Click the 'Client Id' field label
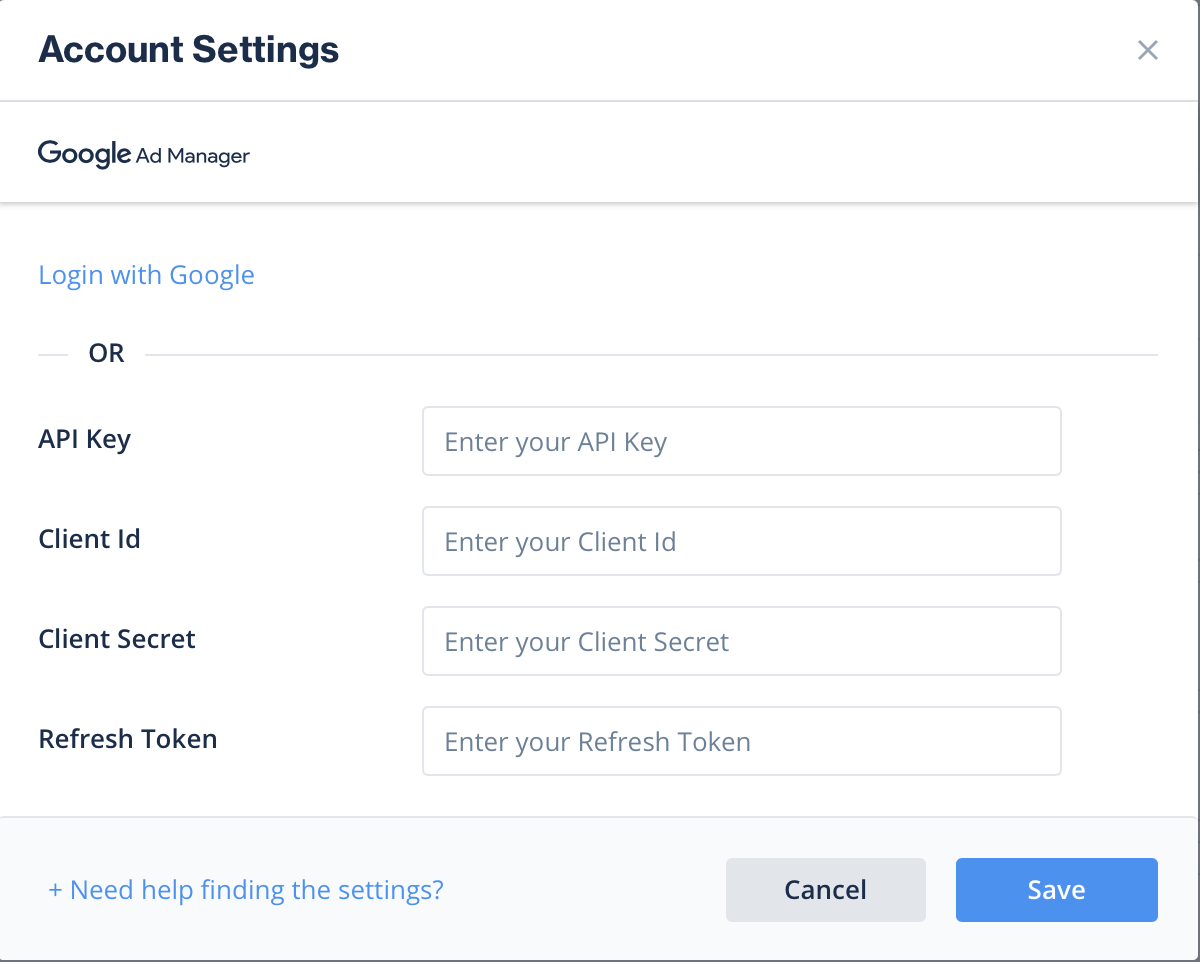 89,539
